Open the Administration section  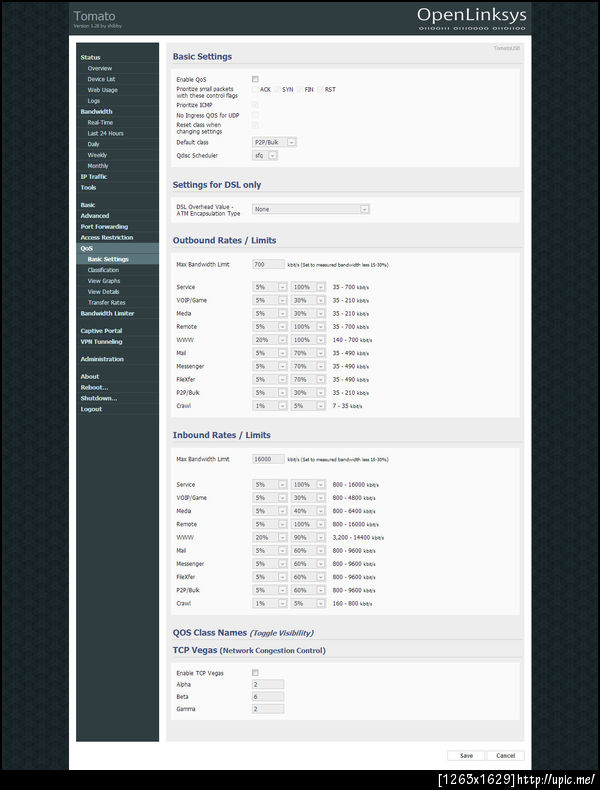pos(102,359)
